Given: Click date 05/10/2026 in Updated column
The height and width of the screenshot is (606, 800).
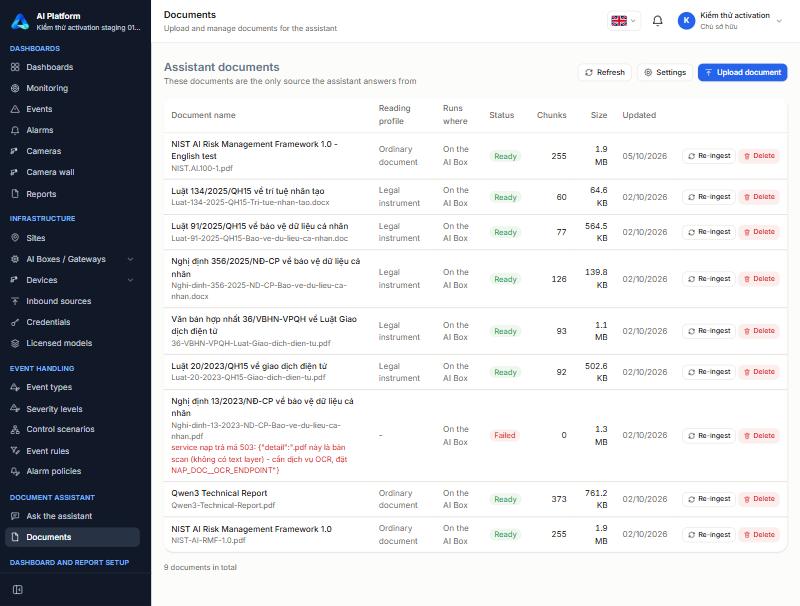Looking at the screenshot, I should pos(644,156).
